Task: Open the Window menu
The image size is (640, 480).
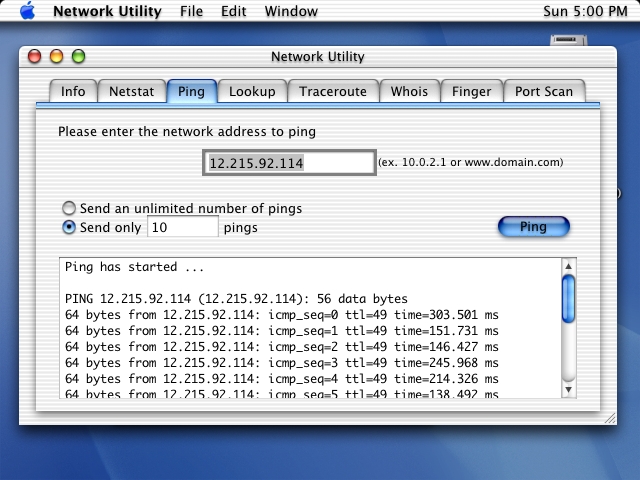Action: pos(291,11)
